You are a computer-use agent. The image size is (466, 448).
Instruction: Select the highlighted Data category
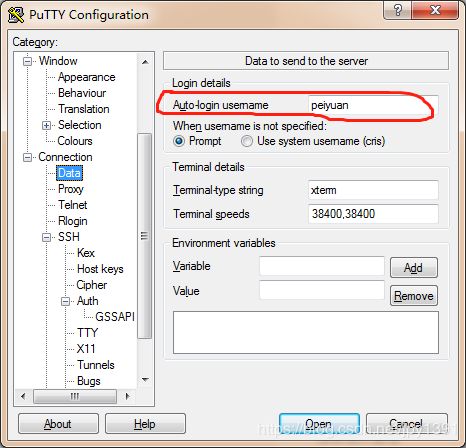[69, 173]
